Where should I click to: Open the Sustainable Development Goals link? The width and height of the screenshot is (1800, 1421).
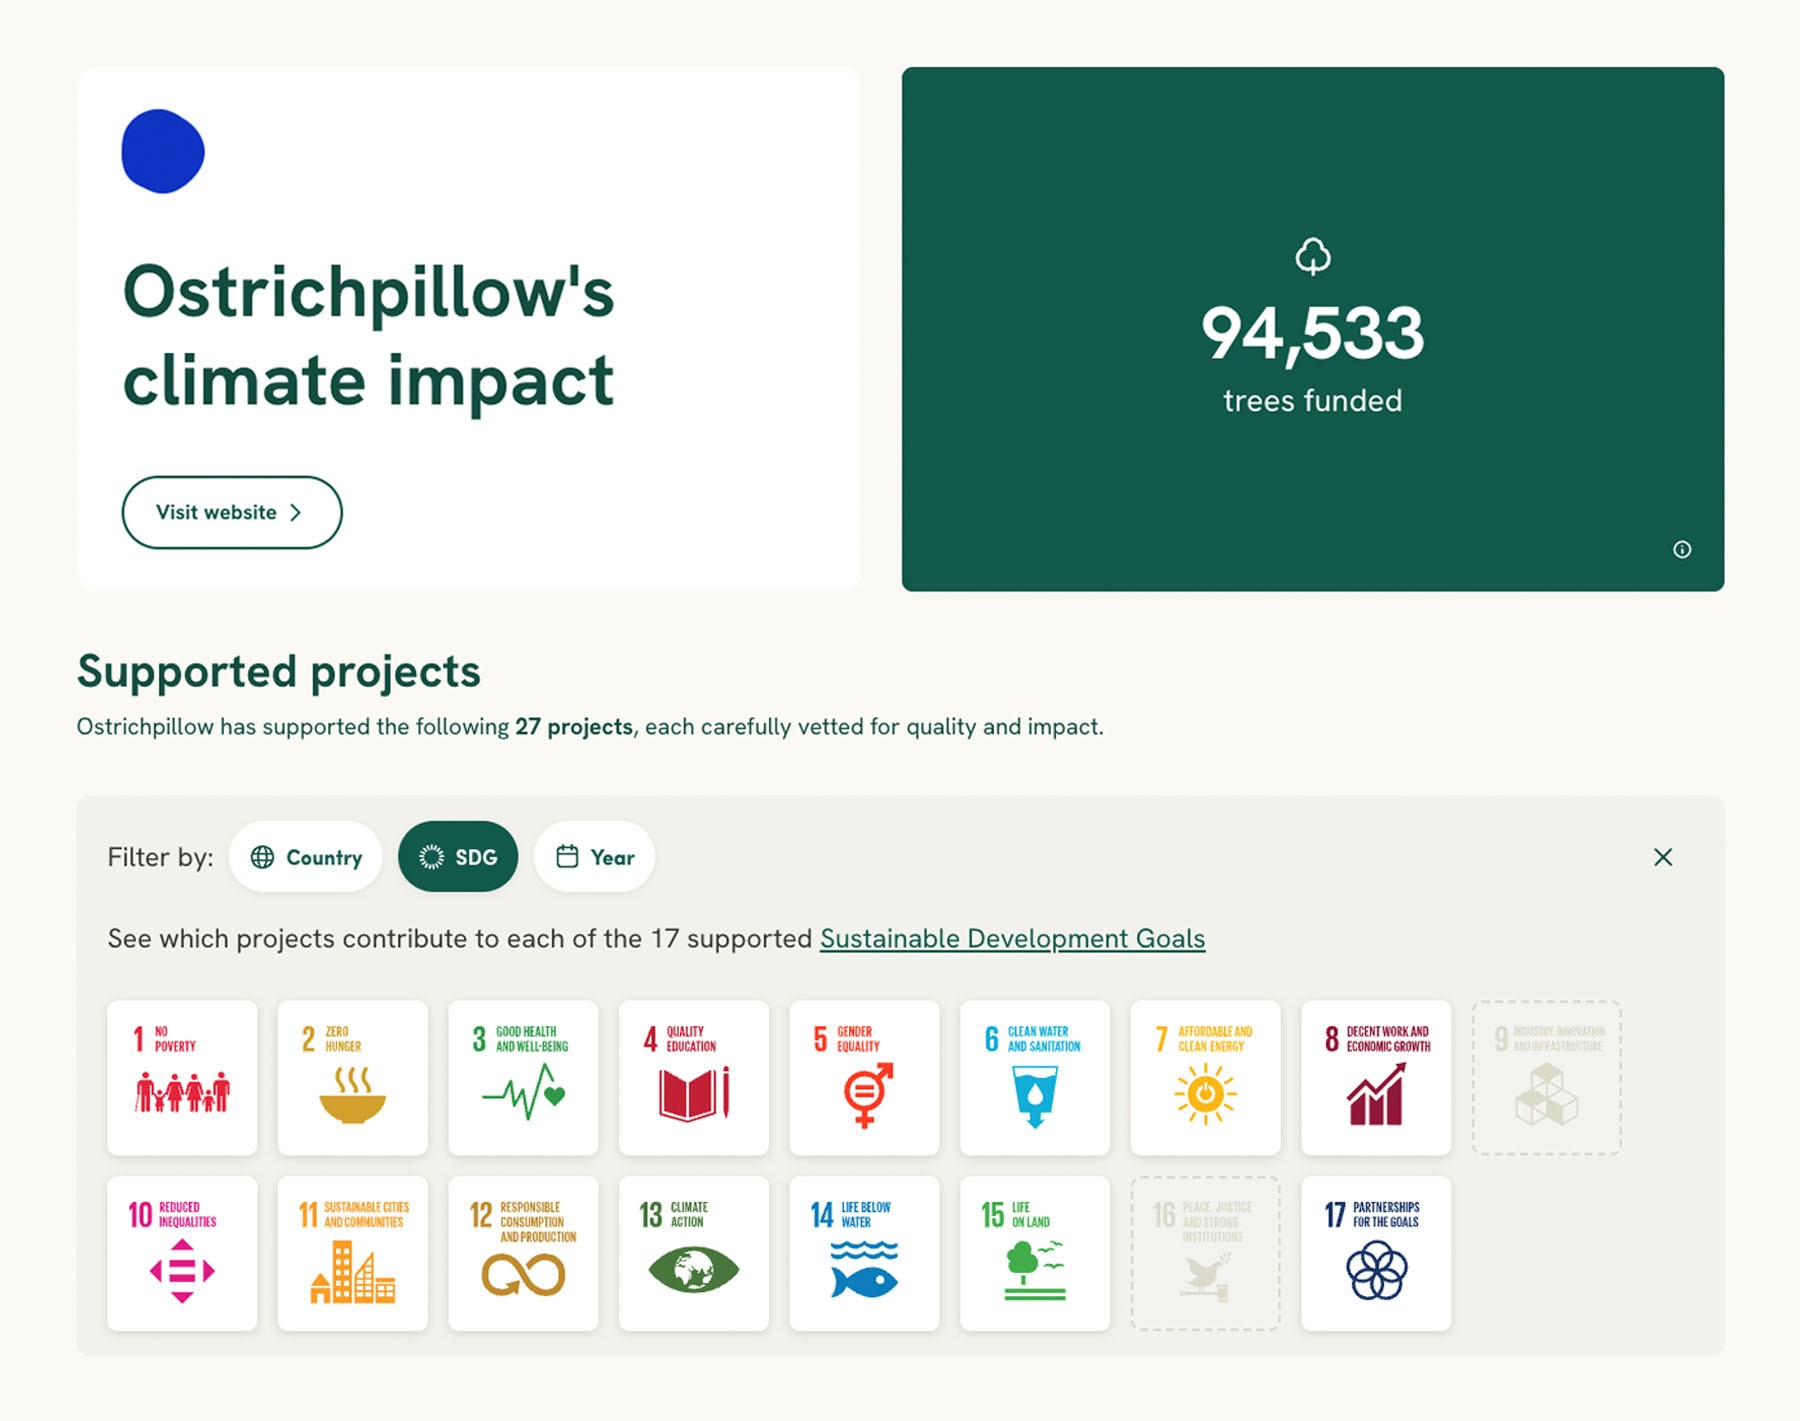[1012, 939]
